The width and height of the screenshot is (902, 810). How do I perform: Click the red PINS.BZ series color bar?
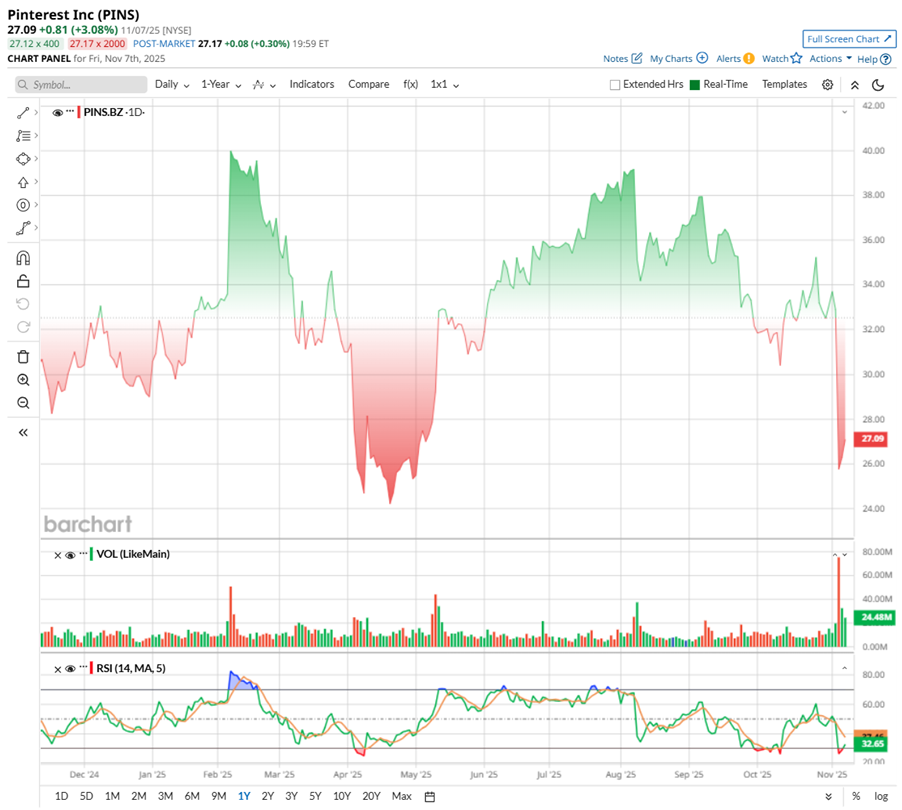point(79,112)
